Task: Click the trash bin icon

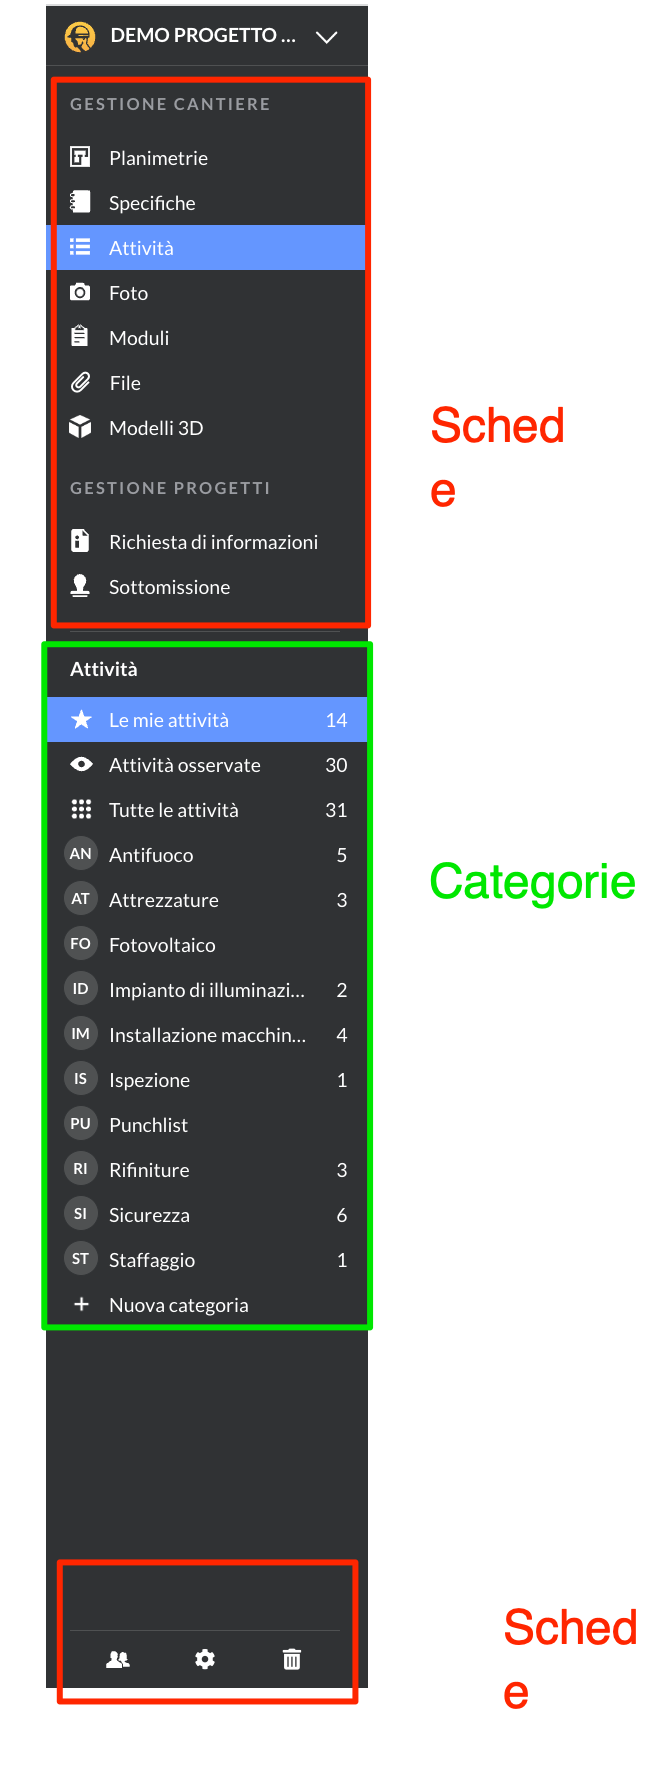Action: click(x=292, y=1659)
